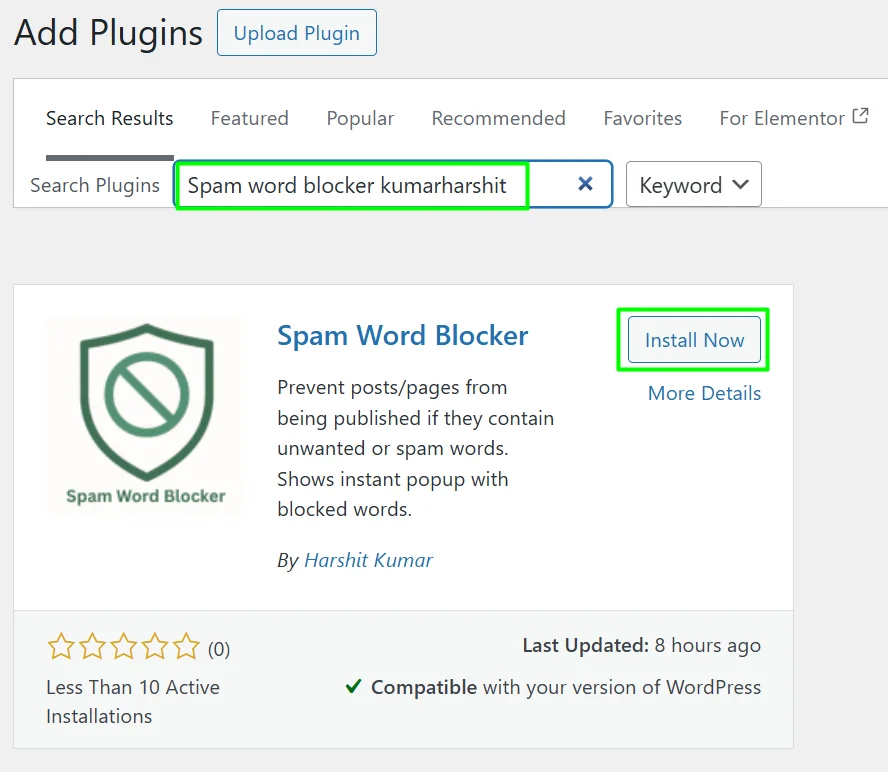Open the Keyword filter dropdown arrow
The width and height of the screenshot is (888, 772).
click(738, 184)
